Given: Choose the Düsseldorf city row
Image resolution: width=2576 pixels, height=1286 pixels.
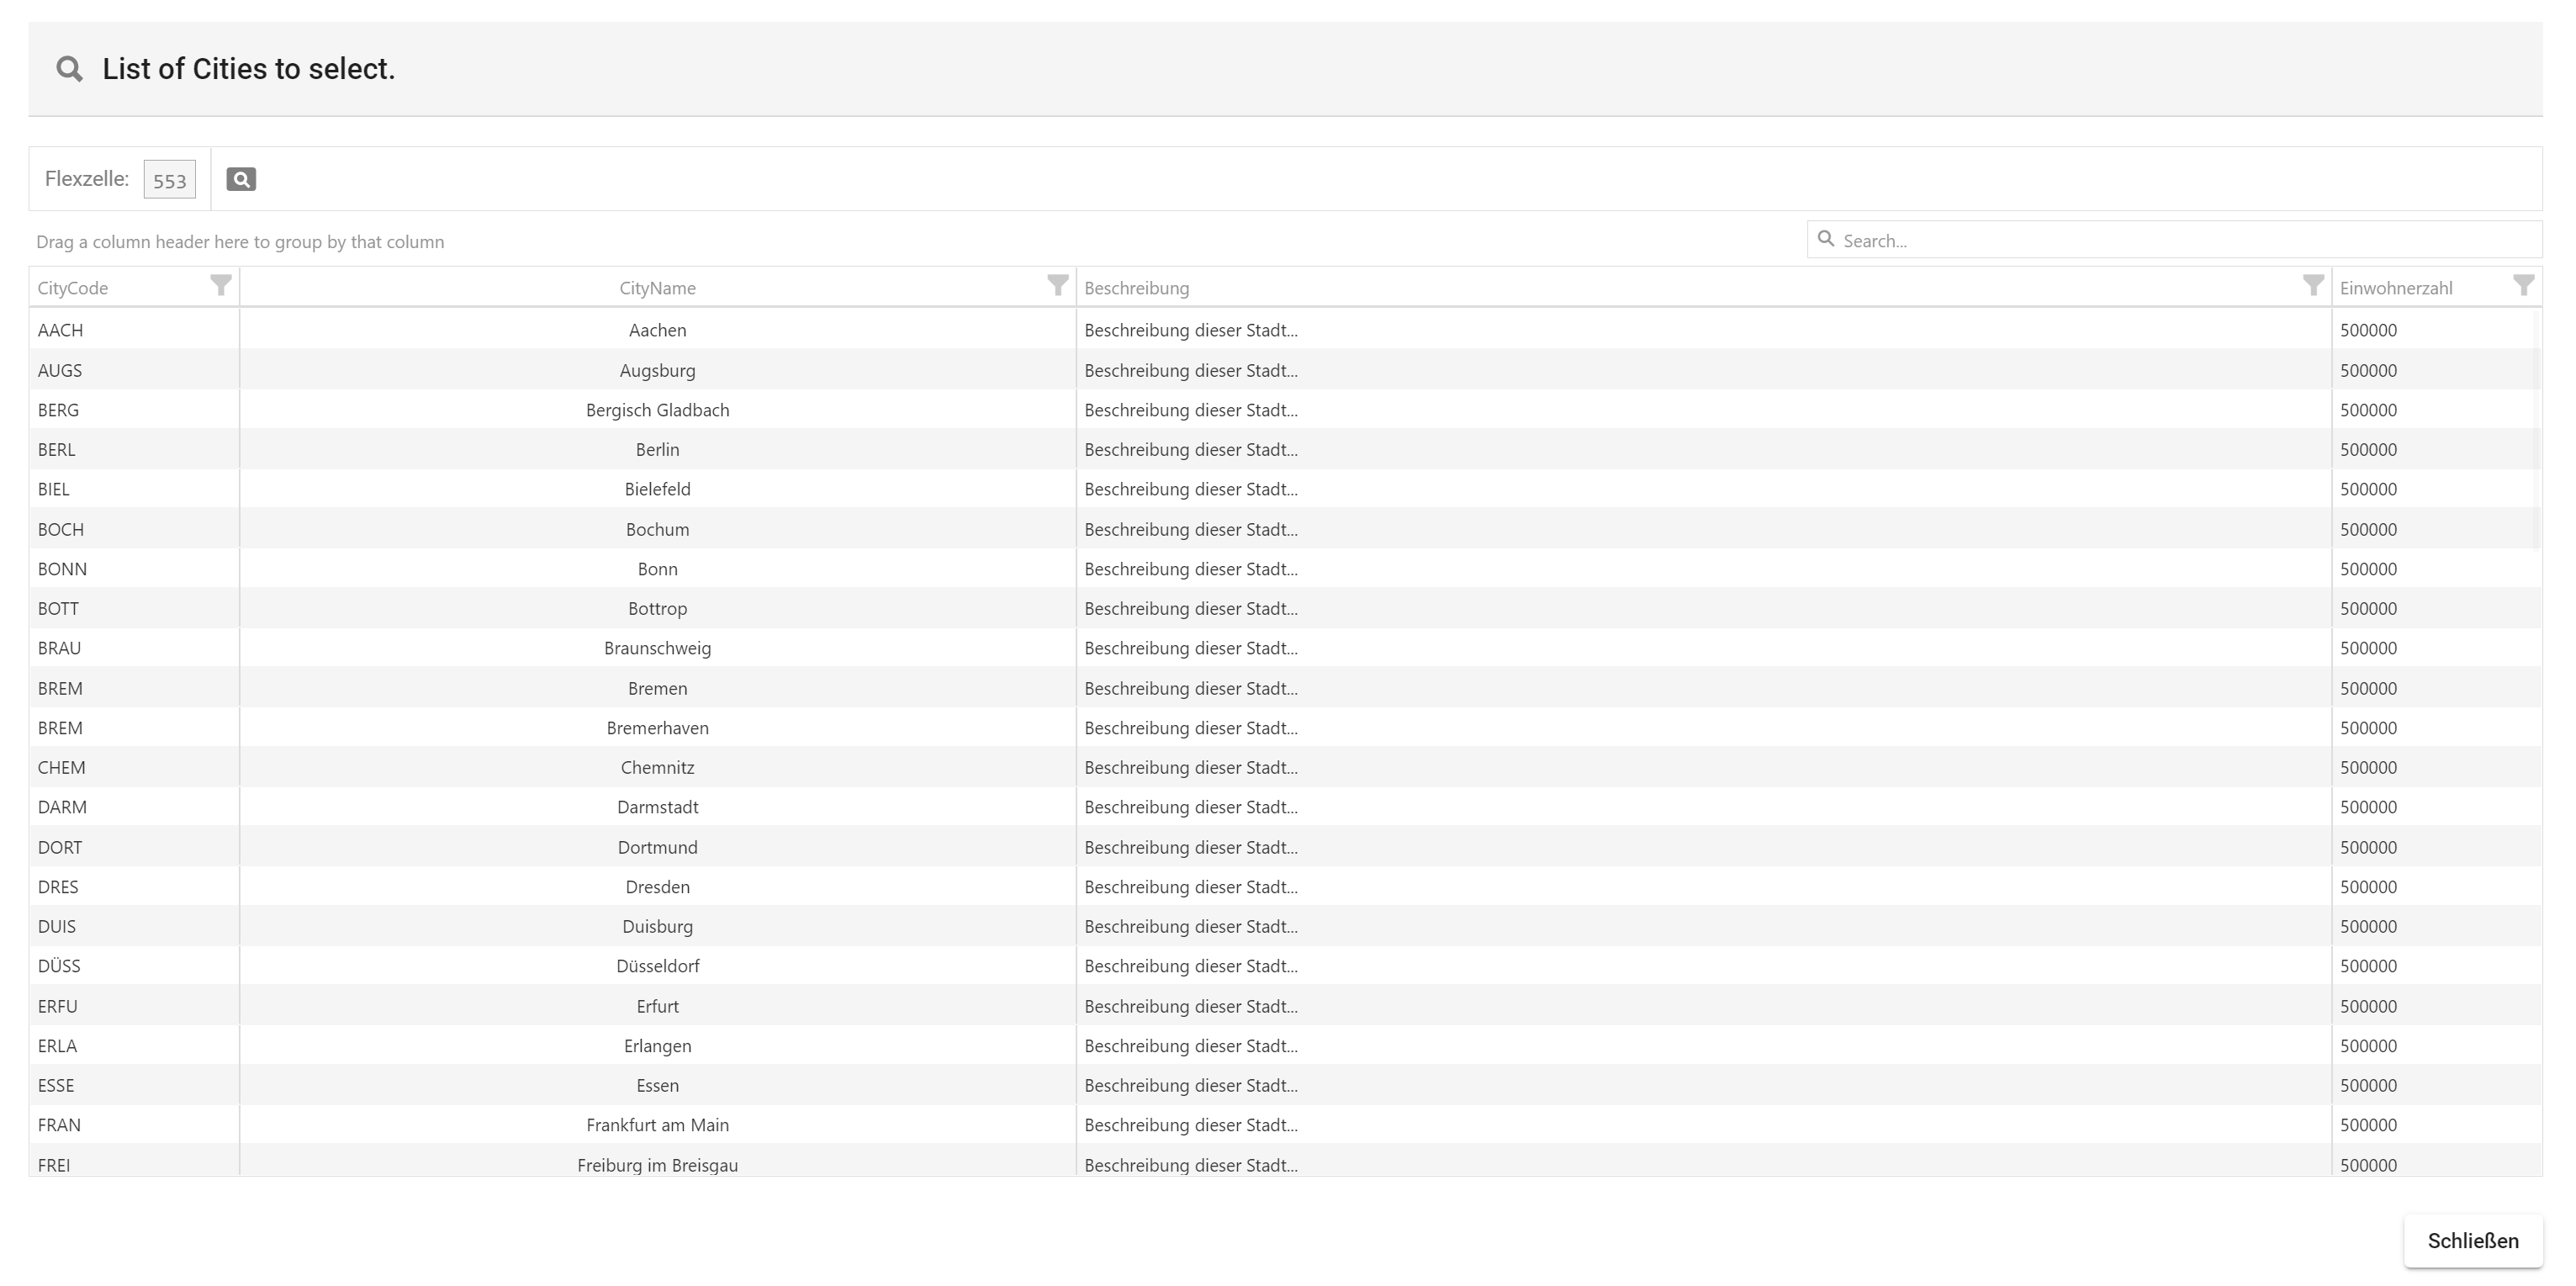Looking at the screenshot, I should (x=657, y=966).
